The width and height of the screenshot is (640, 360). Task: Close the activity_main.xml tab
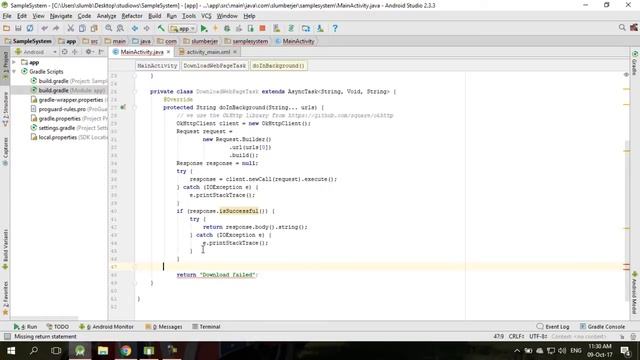(235, 52)
